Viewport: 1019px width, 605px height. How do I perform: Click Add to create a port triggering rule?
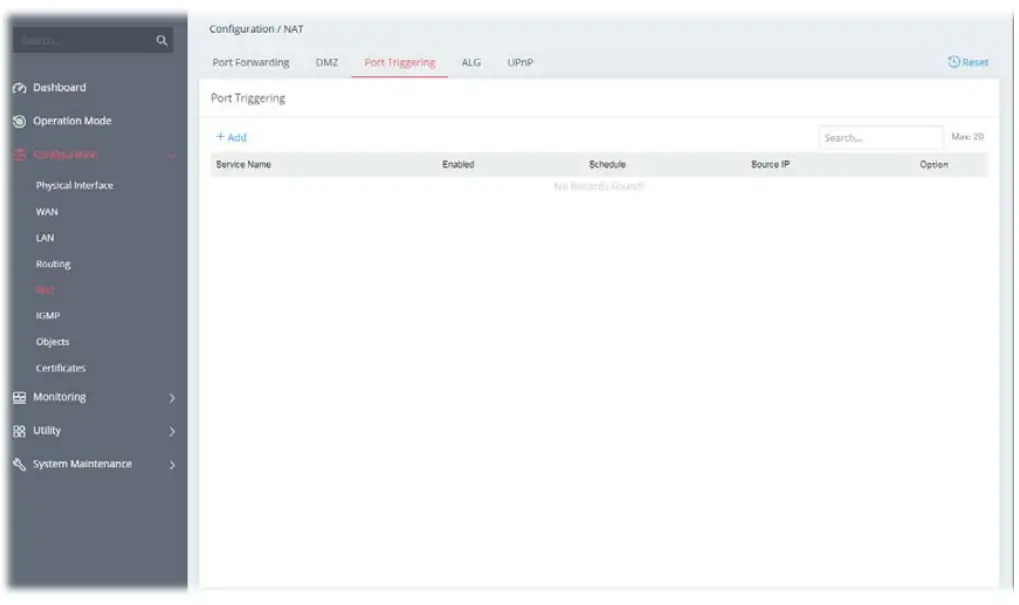231,137
